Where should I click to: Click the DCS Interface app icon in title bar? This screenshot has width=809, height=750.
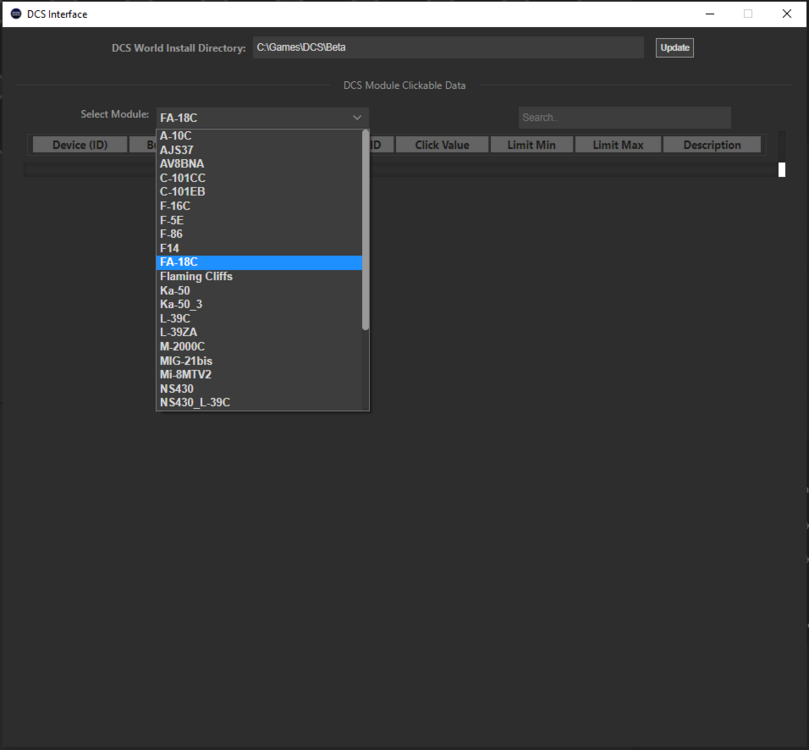pos(16,14)
